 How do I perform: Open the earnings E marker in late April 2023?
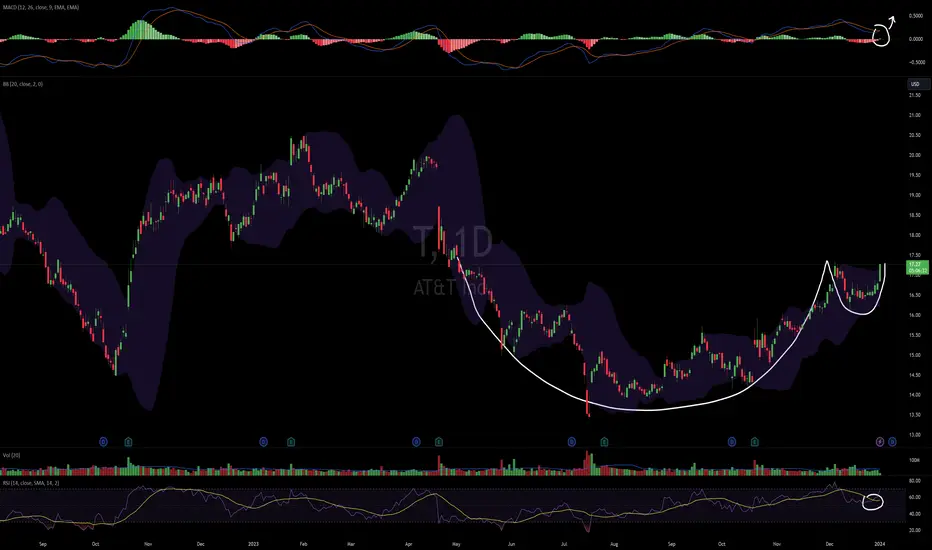click(x=439, y=442)
